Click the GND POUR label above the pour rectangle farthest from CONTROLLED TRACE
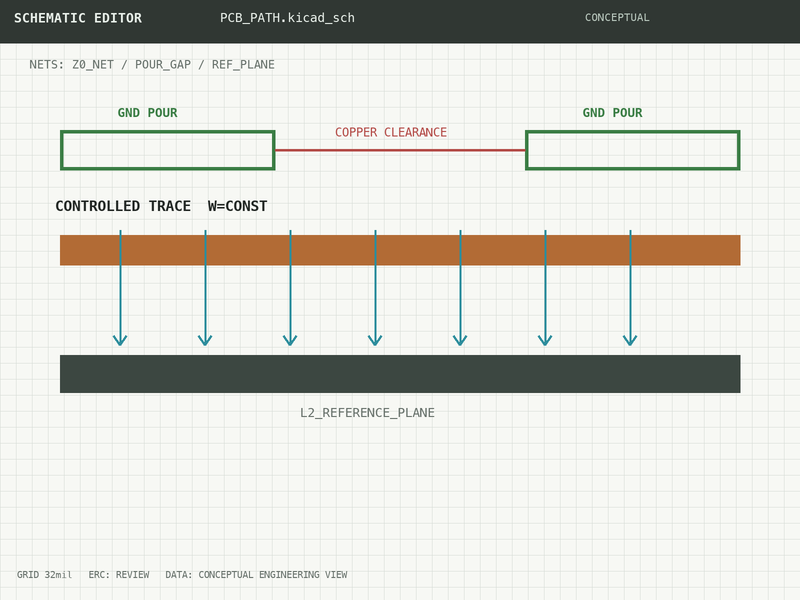The height and width of the screenshot is (600, 800). click(x=612, y=113)
